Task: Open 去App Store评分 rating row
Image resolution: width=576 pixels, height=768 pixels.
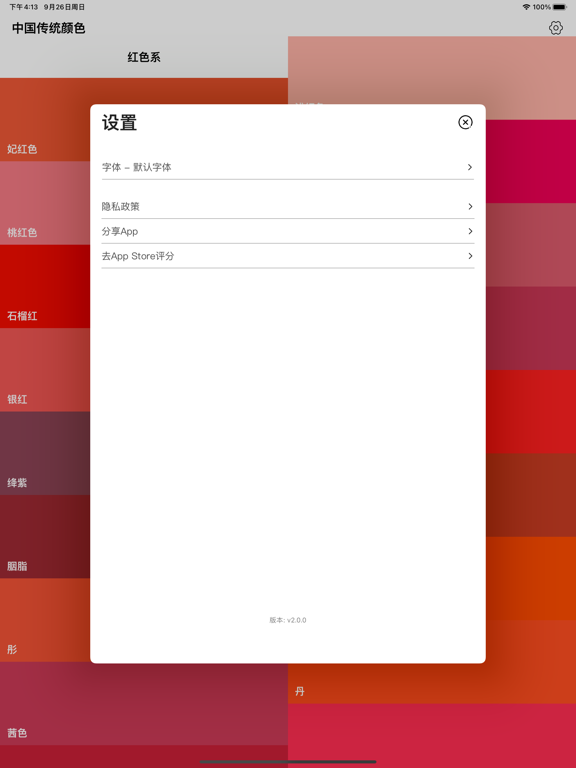Action: [x=288, y=256]
